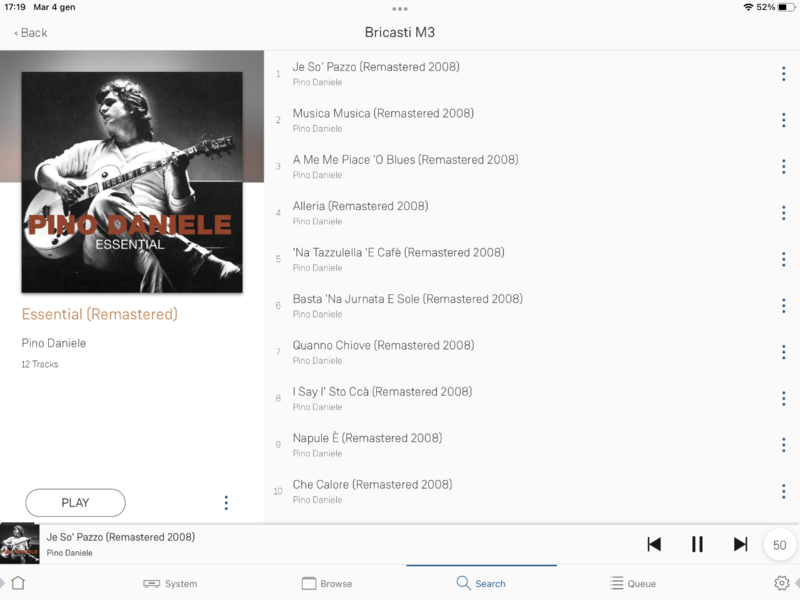Pause the currently playing song
The height and width of the screenshot is (600, 800).
[697, 544]
